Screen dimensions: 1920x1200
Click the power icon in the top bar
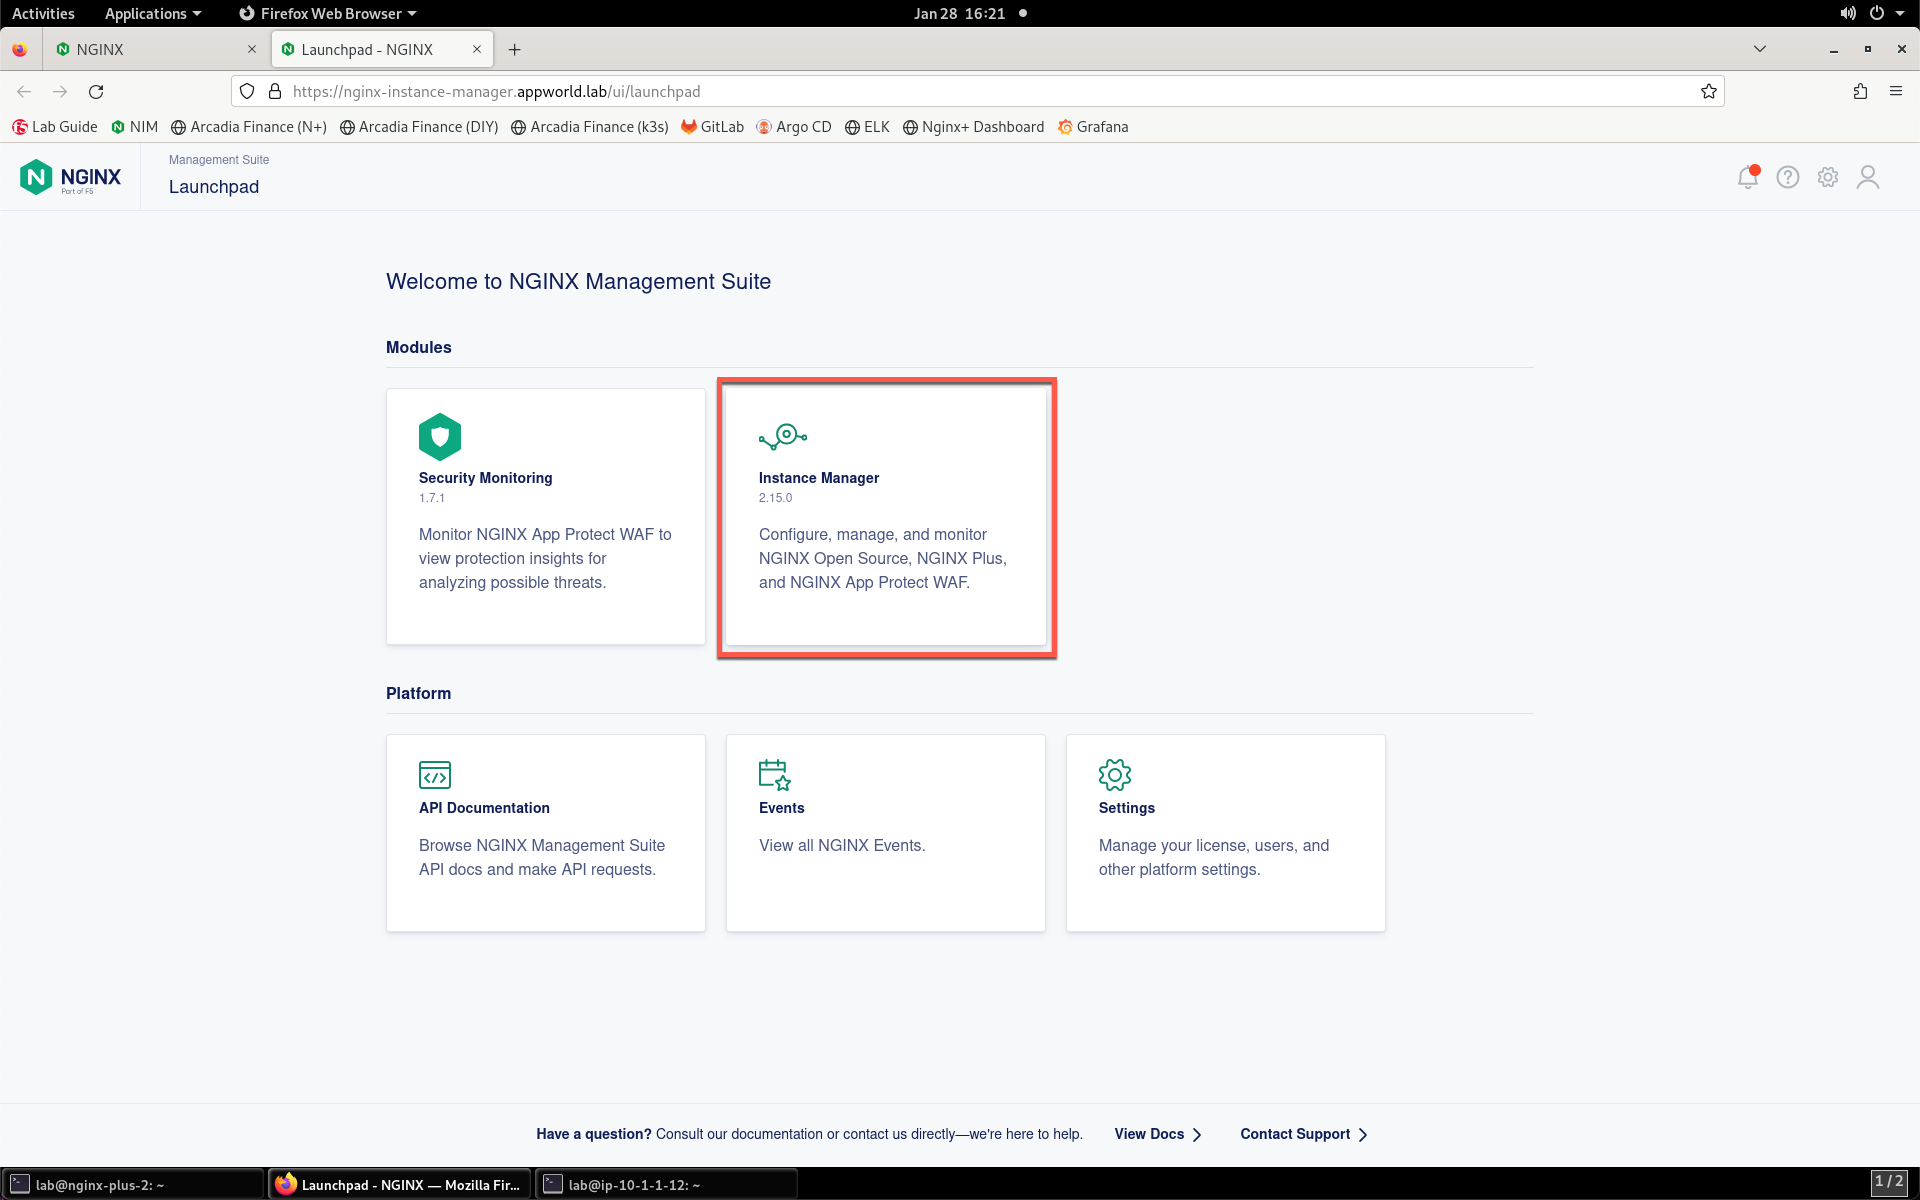click(x=1877, y=13)
